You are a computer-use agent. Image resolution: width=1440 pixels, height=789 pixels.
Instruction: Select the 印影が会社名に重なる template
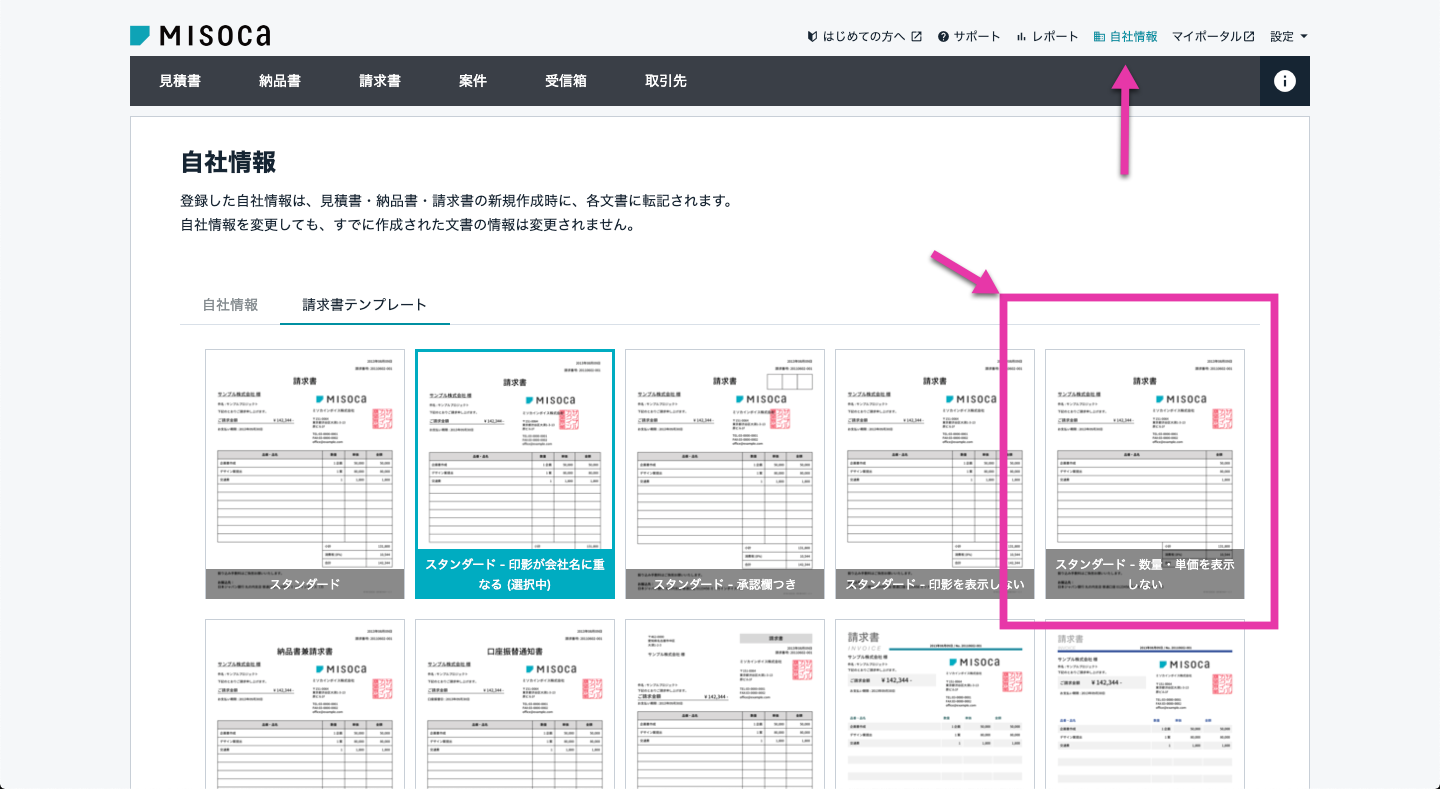pyautogui.click(x=515, y=474)
